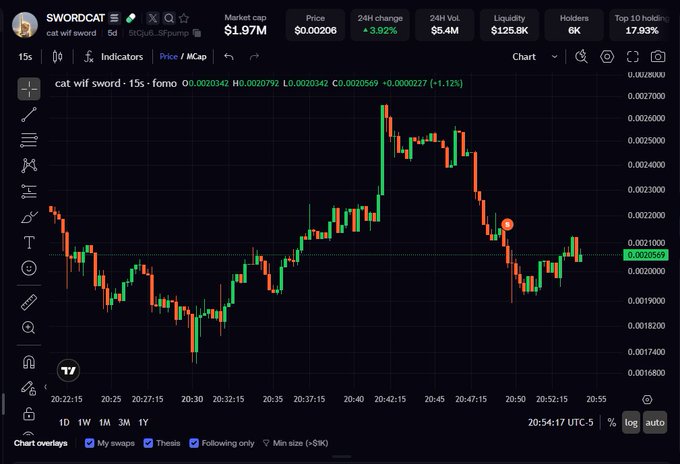Toggle log scale
This screenshot has height=464, width=680.
tap(631, 422)
